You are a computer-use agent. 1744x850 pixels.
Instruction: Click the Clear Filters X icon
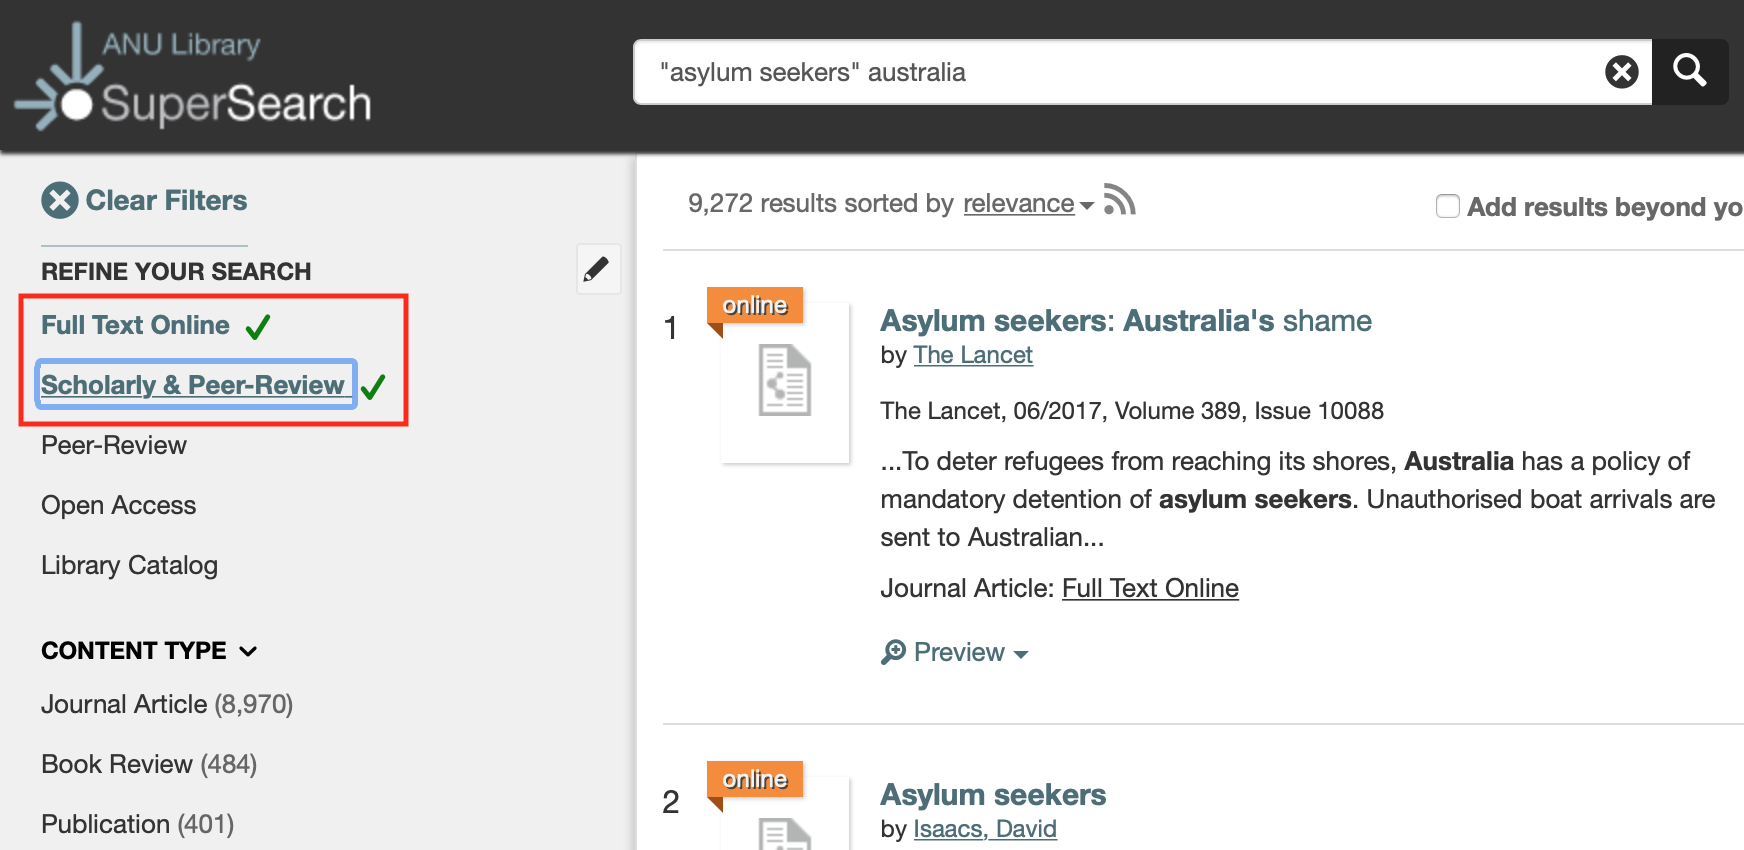click(60, 200)
